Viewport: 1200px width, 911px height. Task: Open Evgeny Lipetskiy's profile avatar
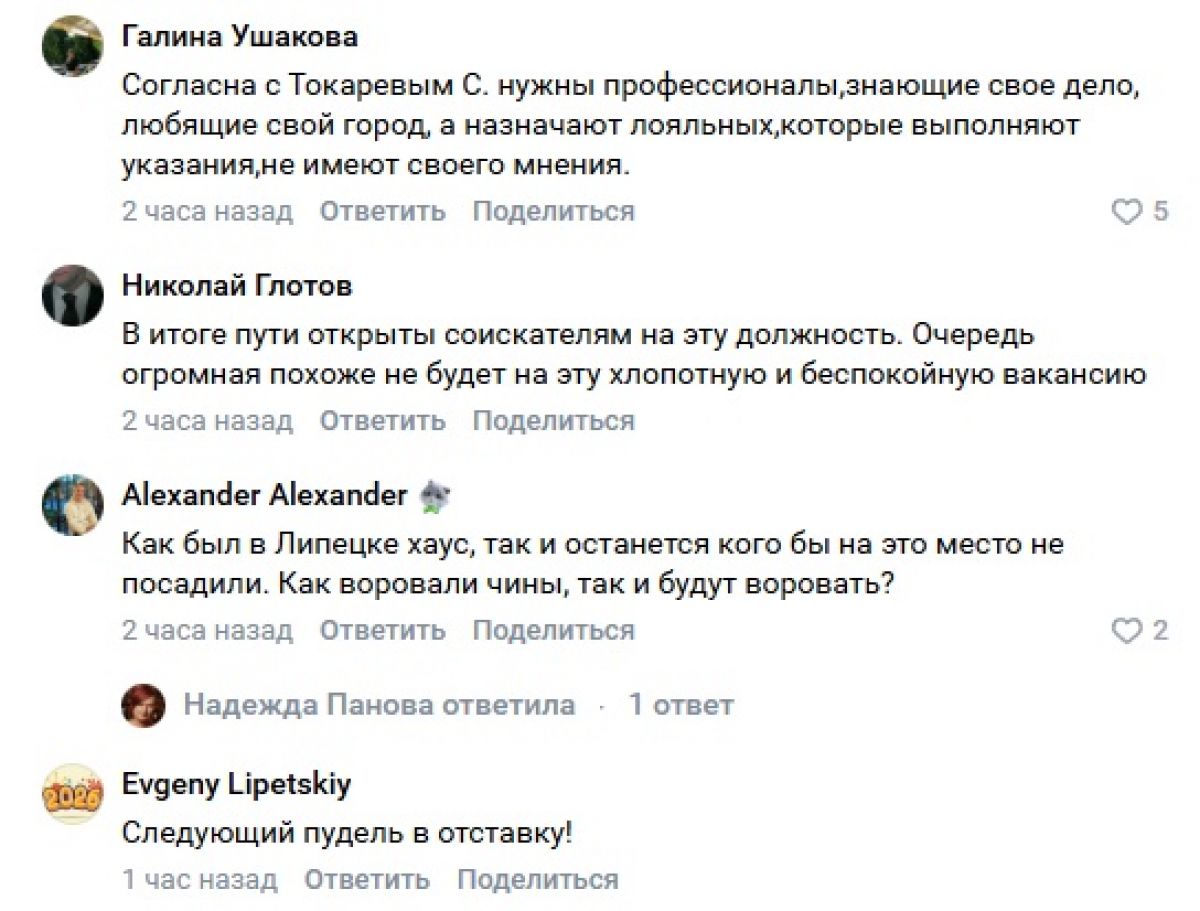[x=73, y=794]
